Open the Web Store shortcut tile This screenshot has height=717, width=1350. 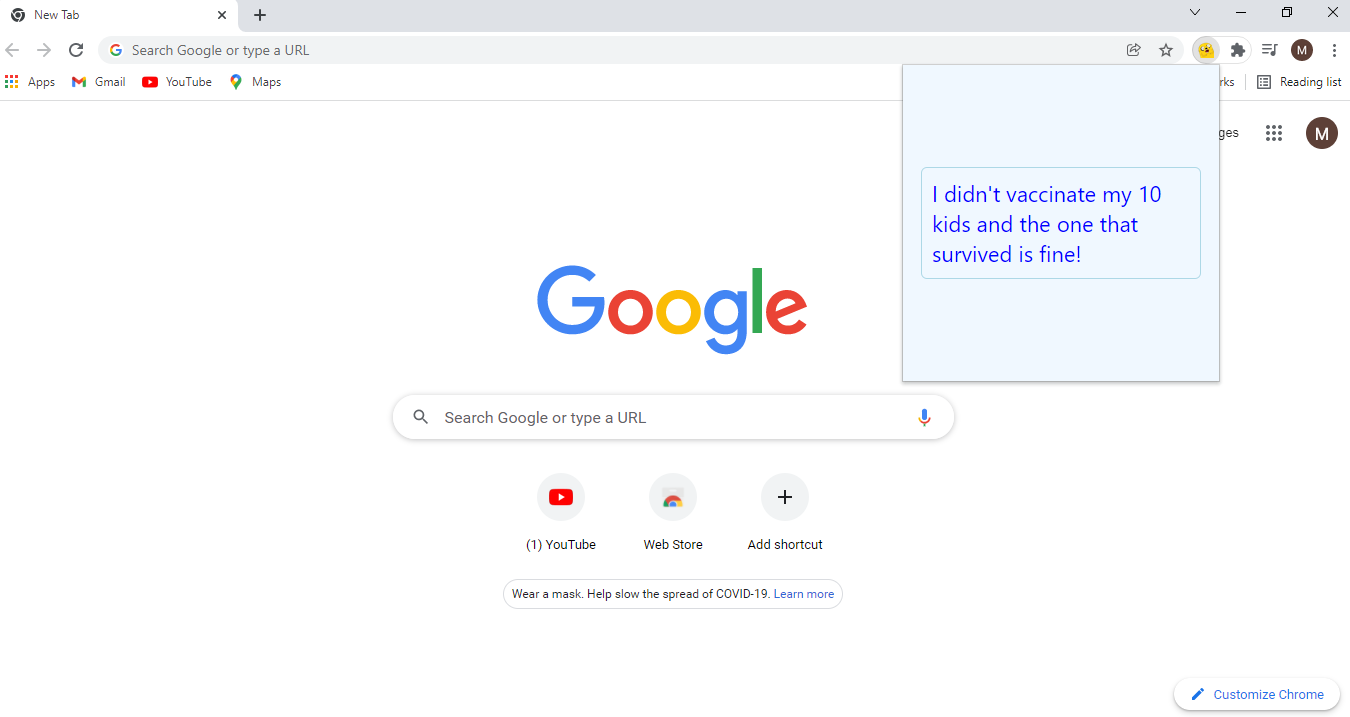click(x=673, y=513)
